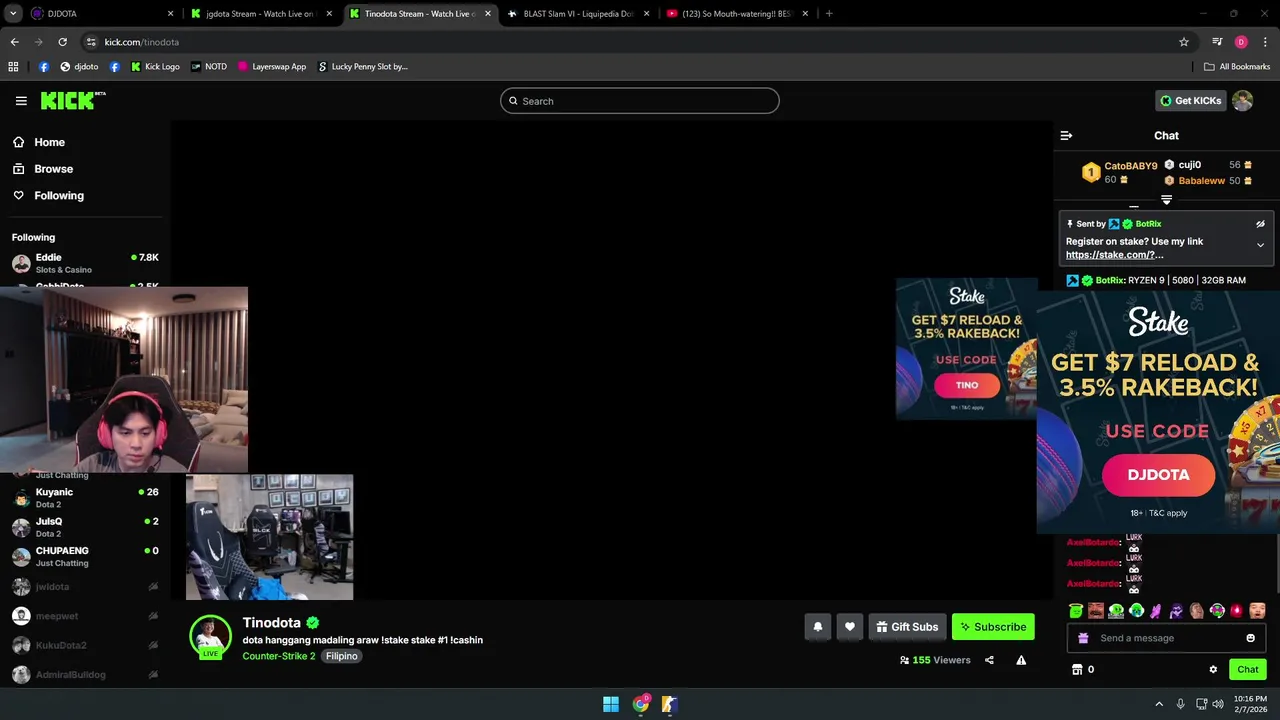Hide the pinned BotRix message
The height and width of the screenshot is (720, 1280).
coord(1260,224)
